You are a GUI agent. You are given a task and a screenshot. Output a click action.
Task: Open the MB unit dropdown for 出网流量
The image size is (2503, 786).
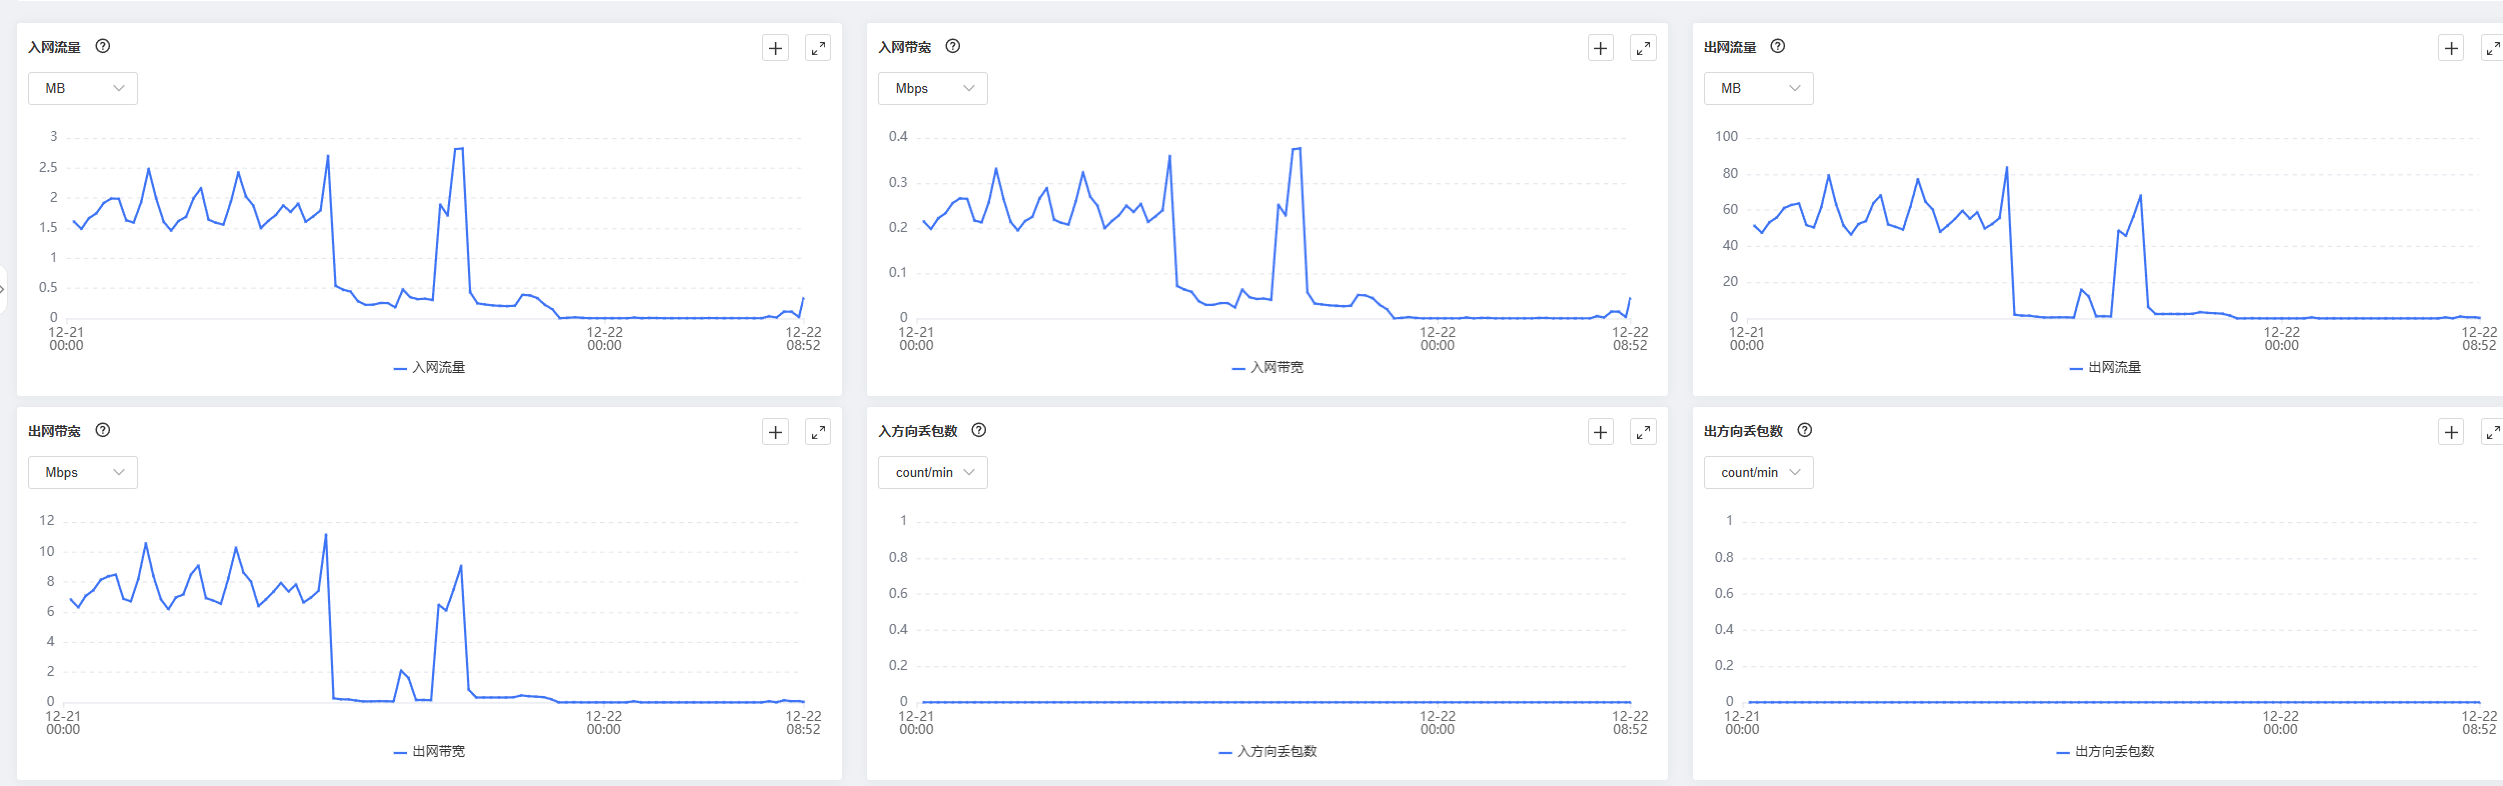(1758, 89)
